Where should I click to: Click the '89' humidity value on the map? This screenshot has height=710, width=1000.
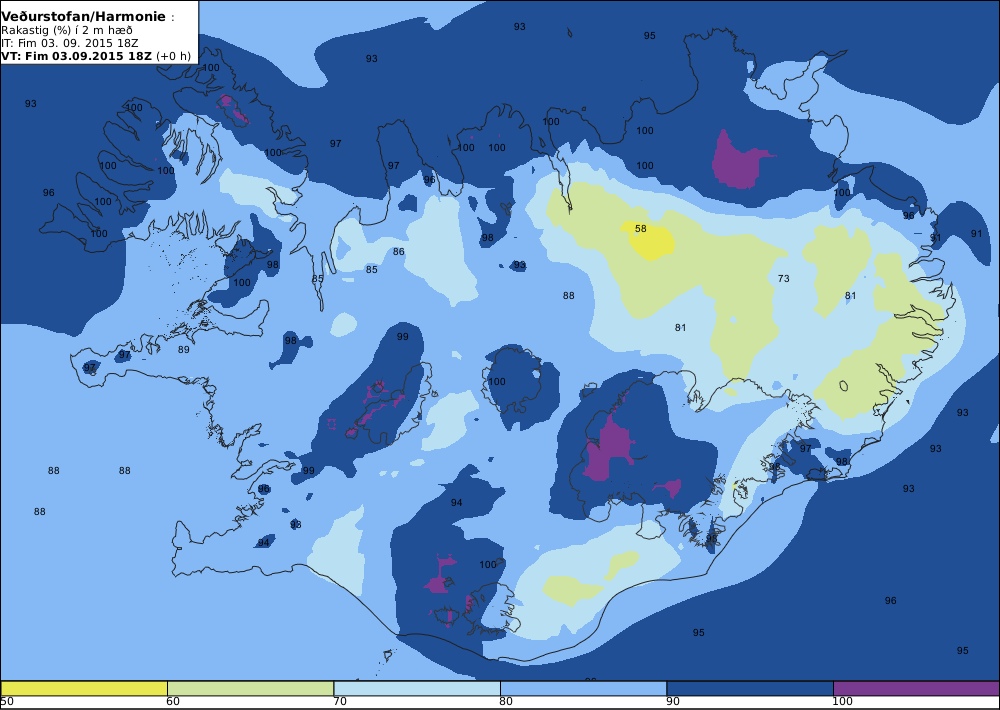(x=184, y=350)
